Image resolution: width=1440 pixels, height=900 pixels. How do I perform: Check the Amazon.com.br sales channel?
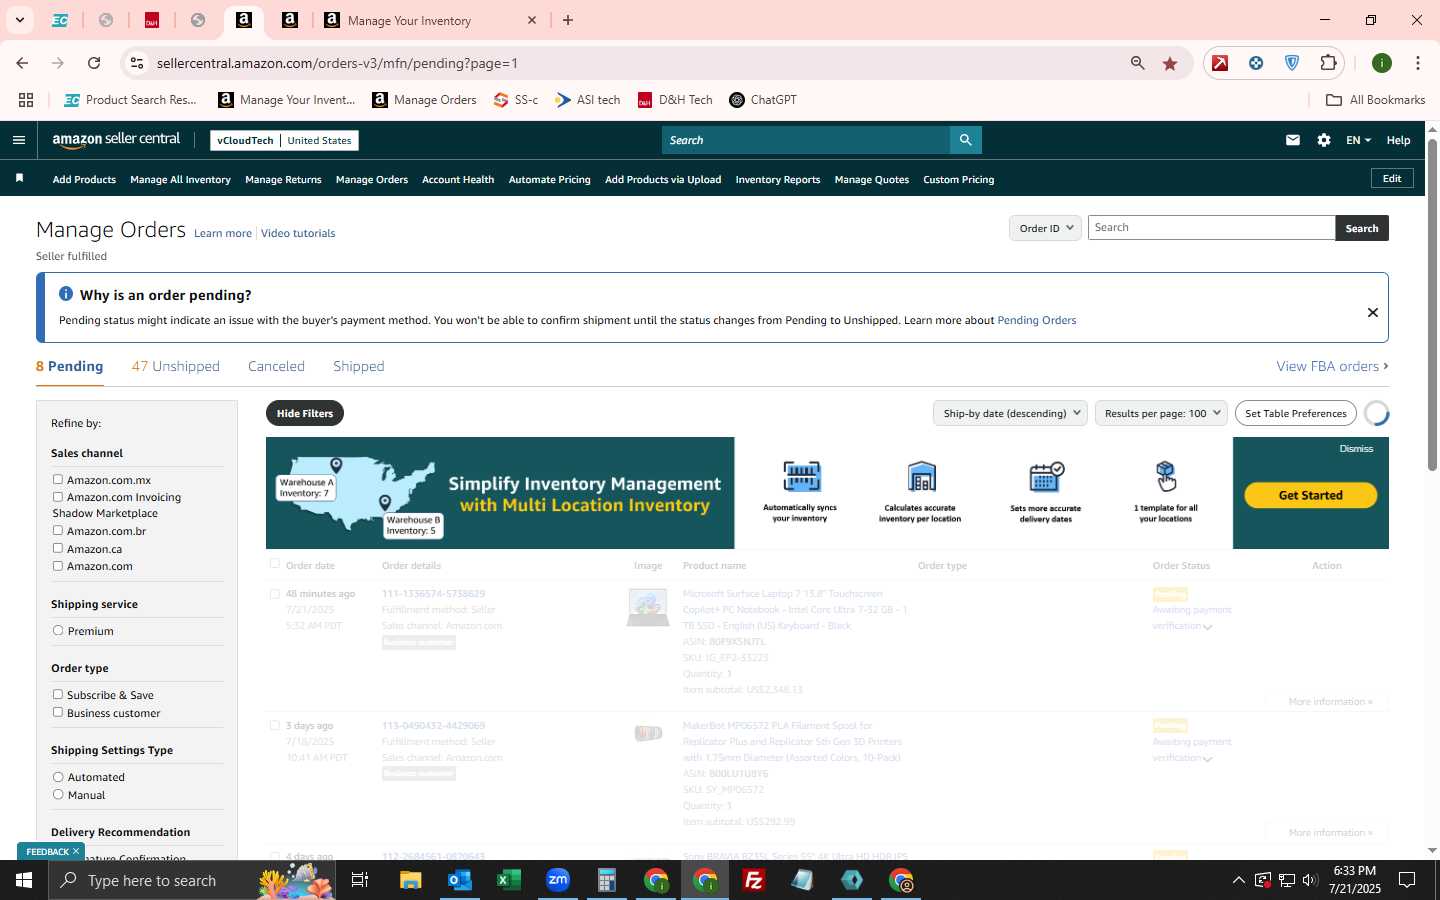58,531
